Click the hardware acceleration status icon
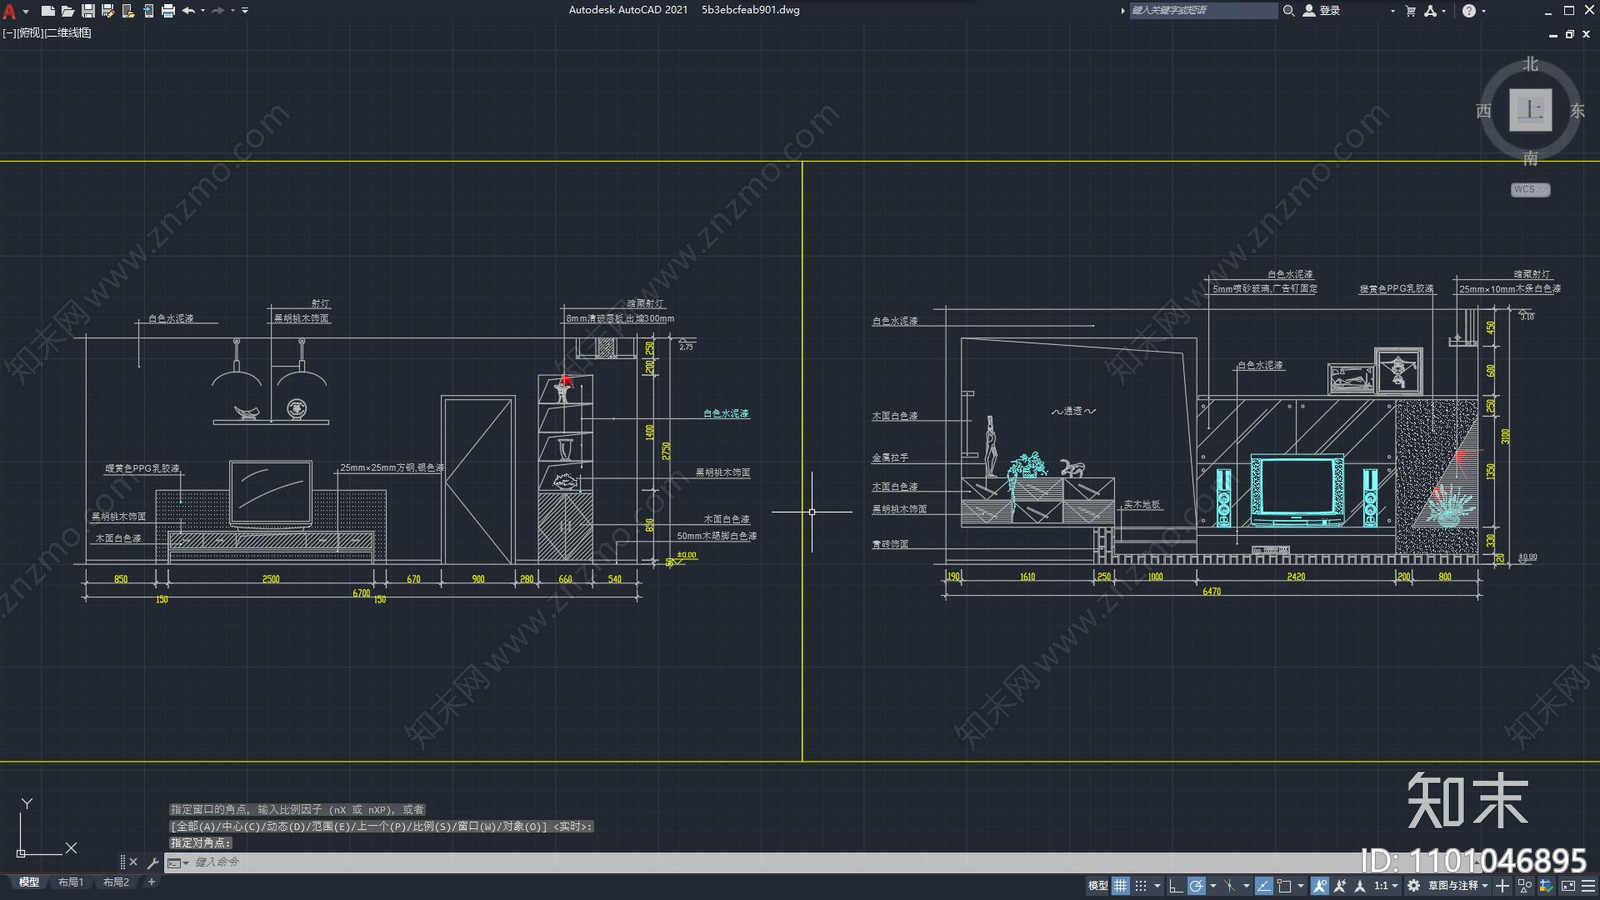The height and width of the screenshot is (900, 1600). 1546,885
